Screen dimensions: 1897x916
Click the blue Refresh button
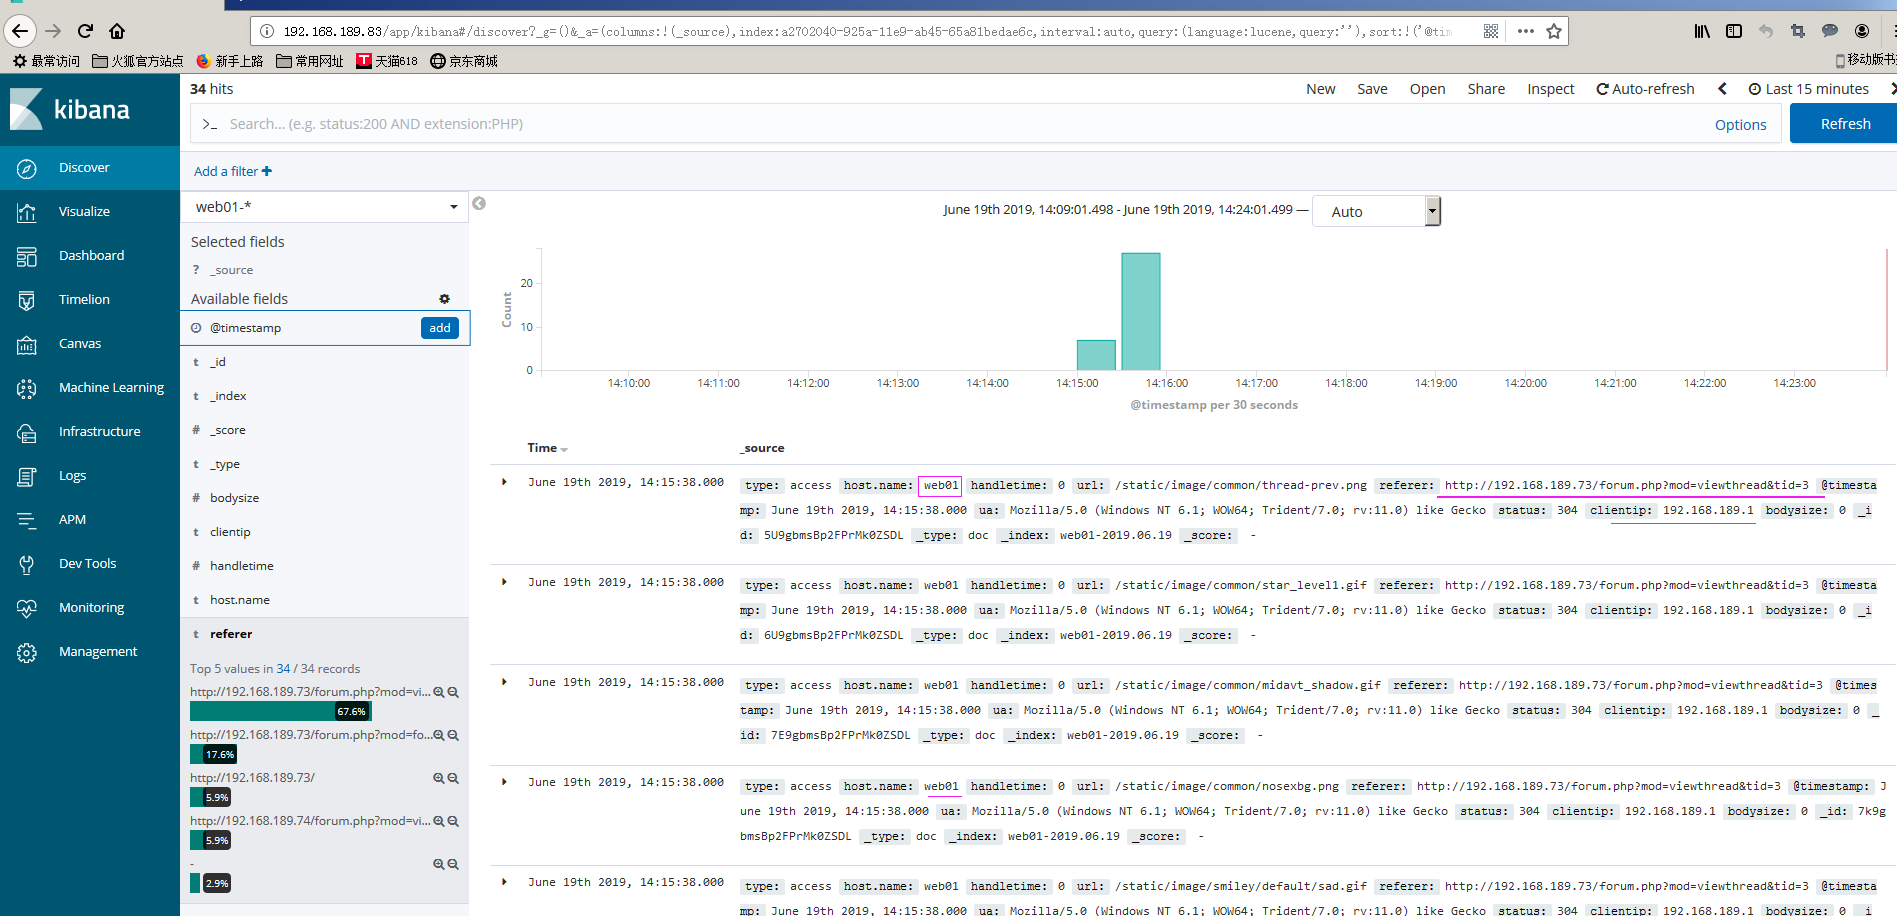click(1844, 124)
